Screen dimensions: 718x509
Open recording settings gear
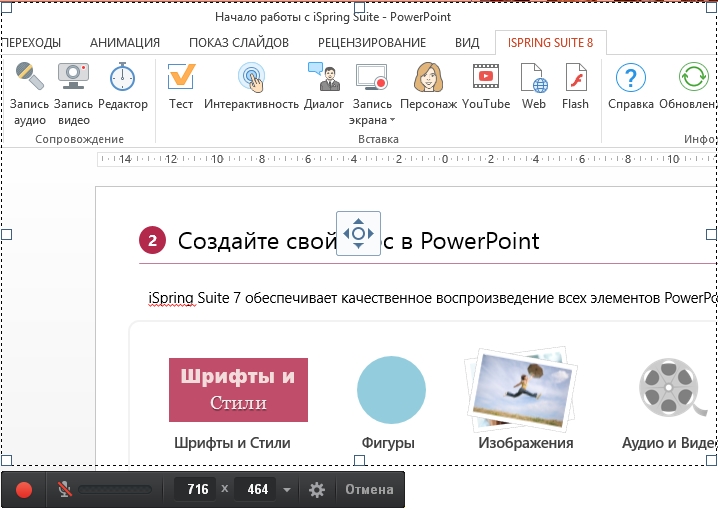(316, 490)
